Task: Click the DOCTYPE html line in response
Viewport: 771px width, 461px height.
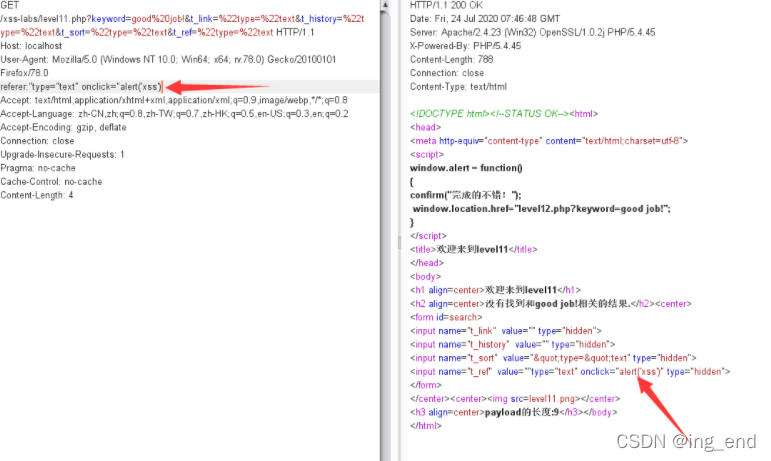Action: 504,114
